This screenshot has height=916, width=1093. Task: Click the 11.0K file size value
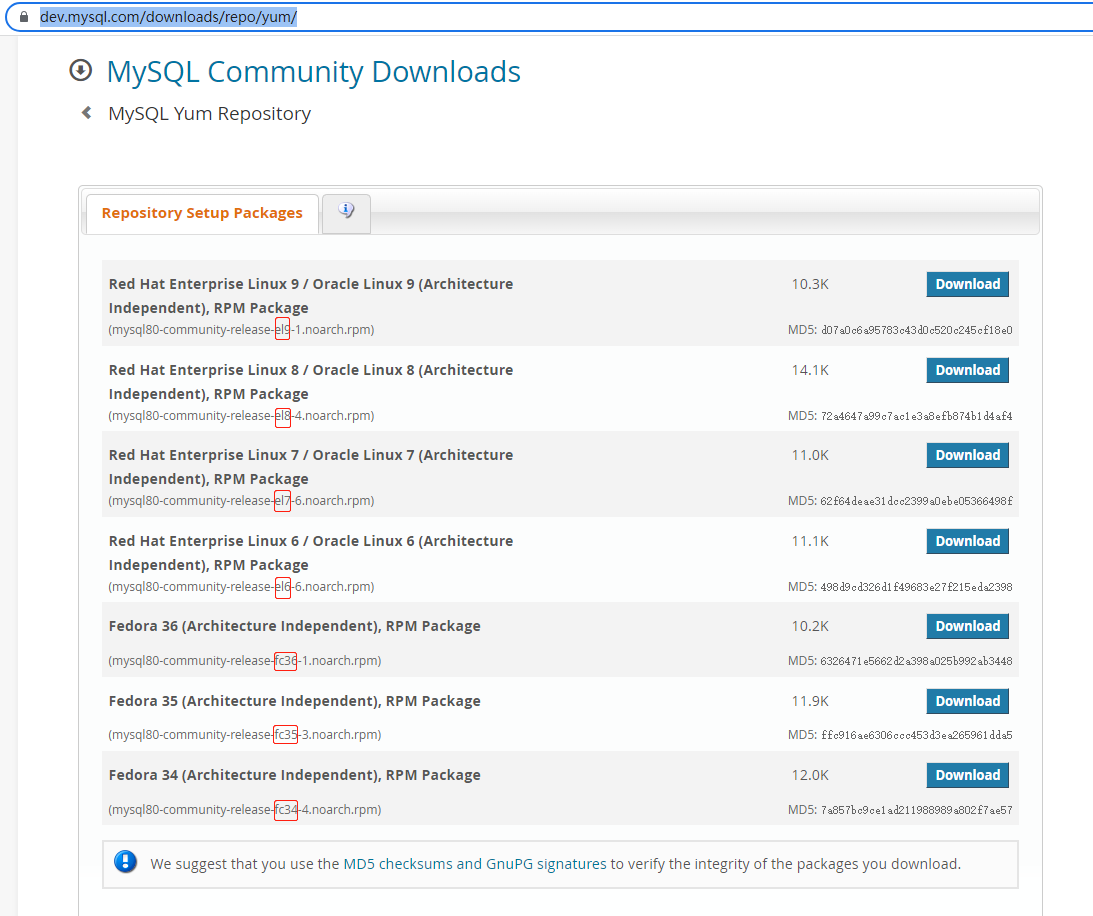810,455
